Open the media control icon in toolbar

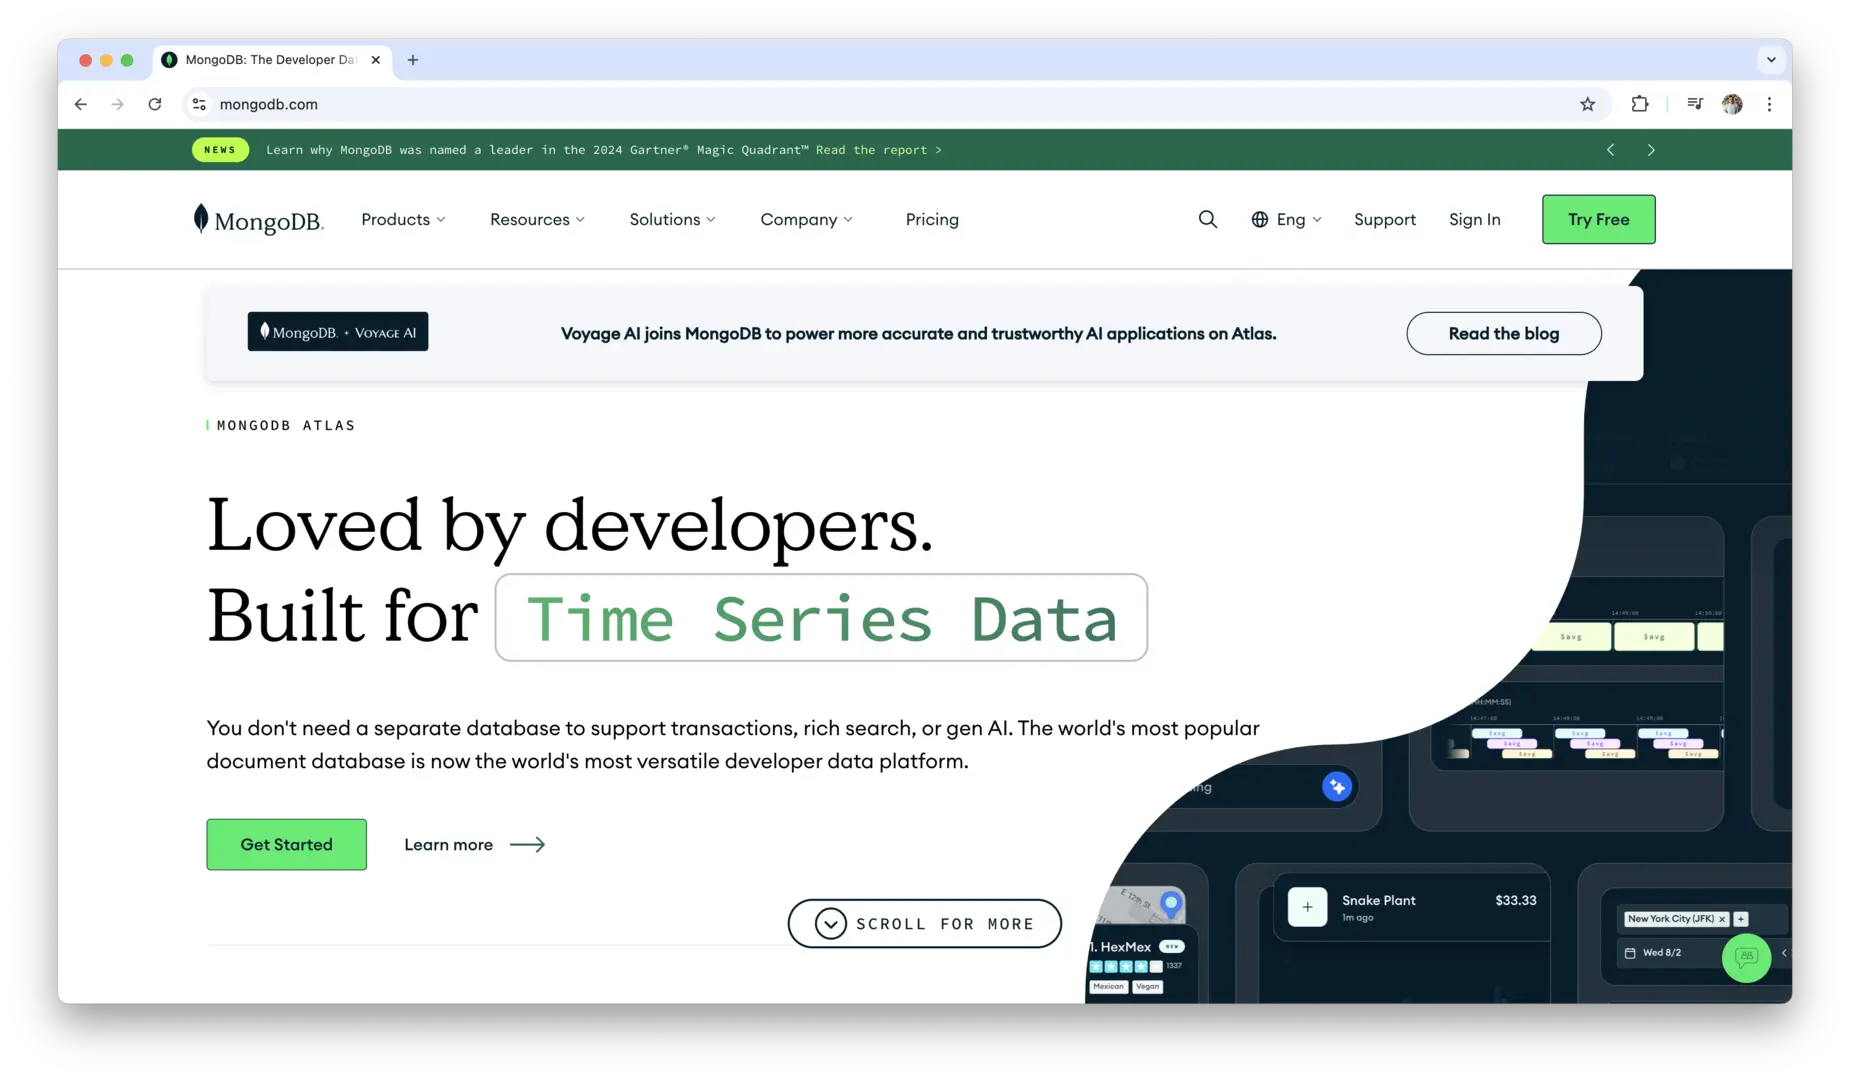(x=1695, y=104)
